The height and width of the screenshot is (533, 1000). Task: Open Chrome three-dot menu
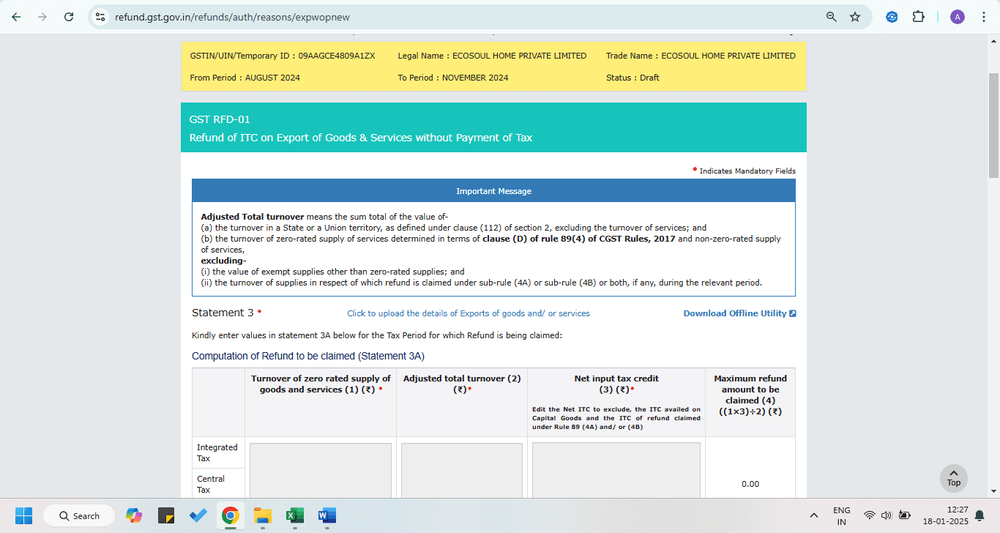click(x=983, y=17)
